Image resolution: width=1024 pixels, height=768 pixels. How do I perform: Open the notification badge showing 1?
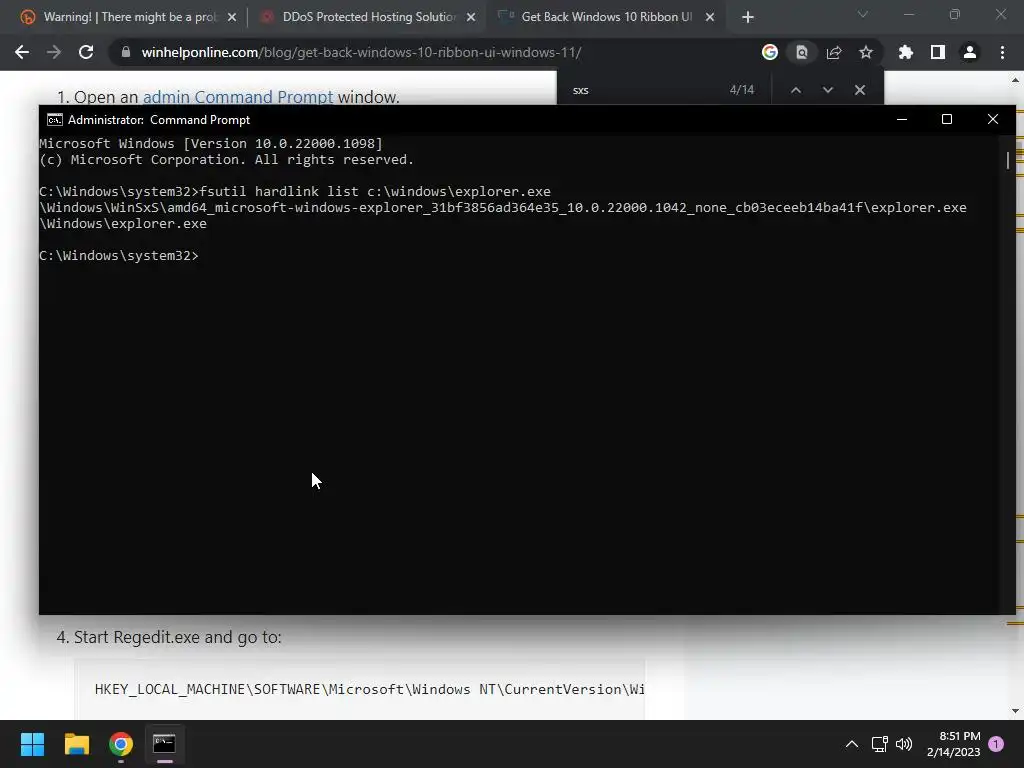point(996,744)
